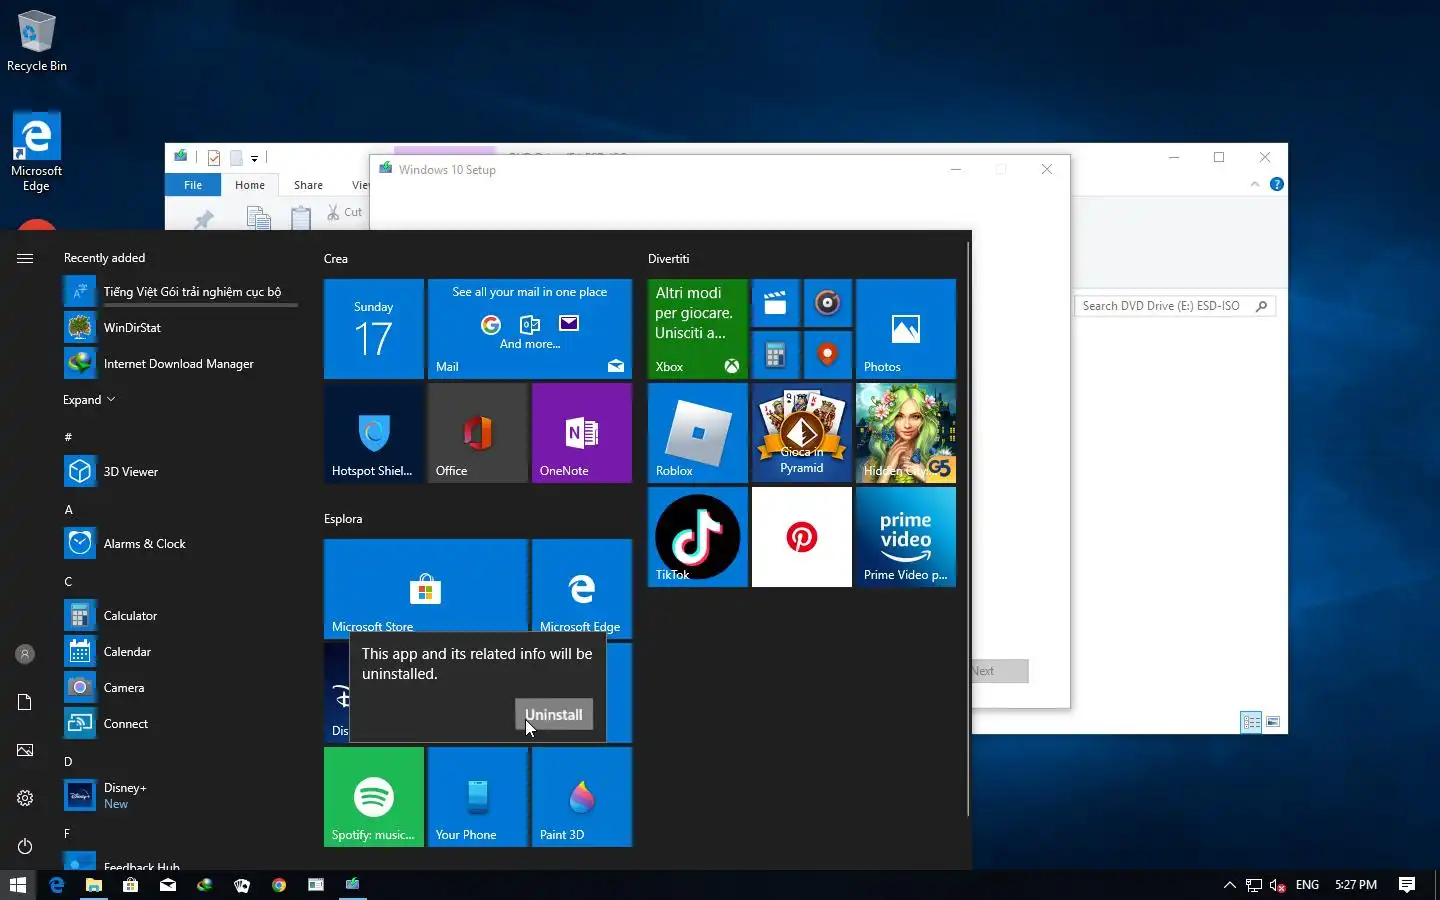Open Settings gear in Start sidebar
Viewport: 1440px width, 900px height.
[x=25, y=798]
